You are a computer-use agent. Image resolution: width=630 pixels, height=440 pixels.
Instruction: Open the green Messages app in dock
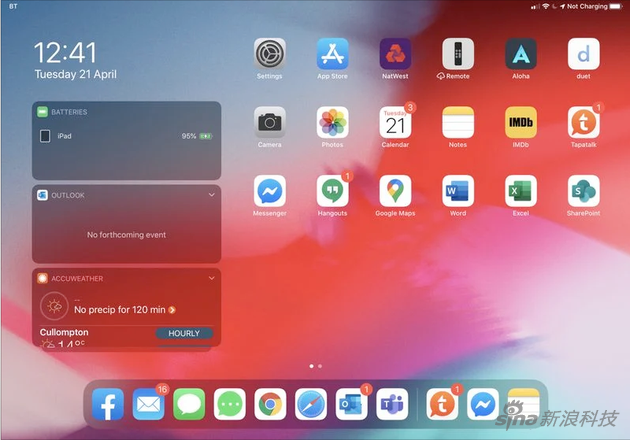point(189,404)
